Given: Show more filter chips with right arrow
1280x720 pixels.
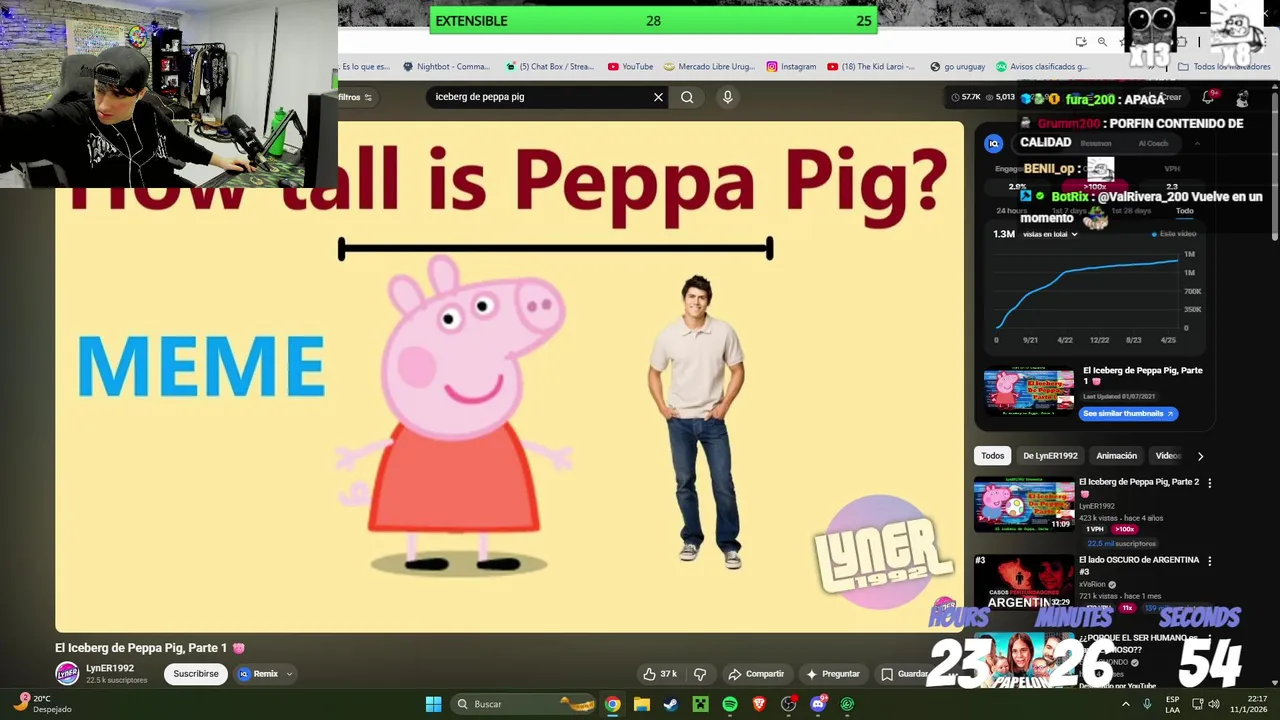Looking at the screenshot, I should (1200, 456).
